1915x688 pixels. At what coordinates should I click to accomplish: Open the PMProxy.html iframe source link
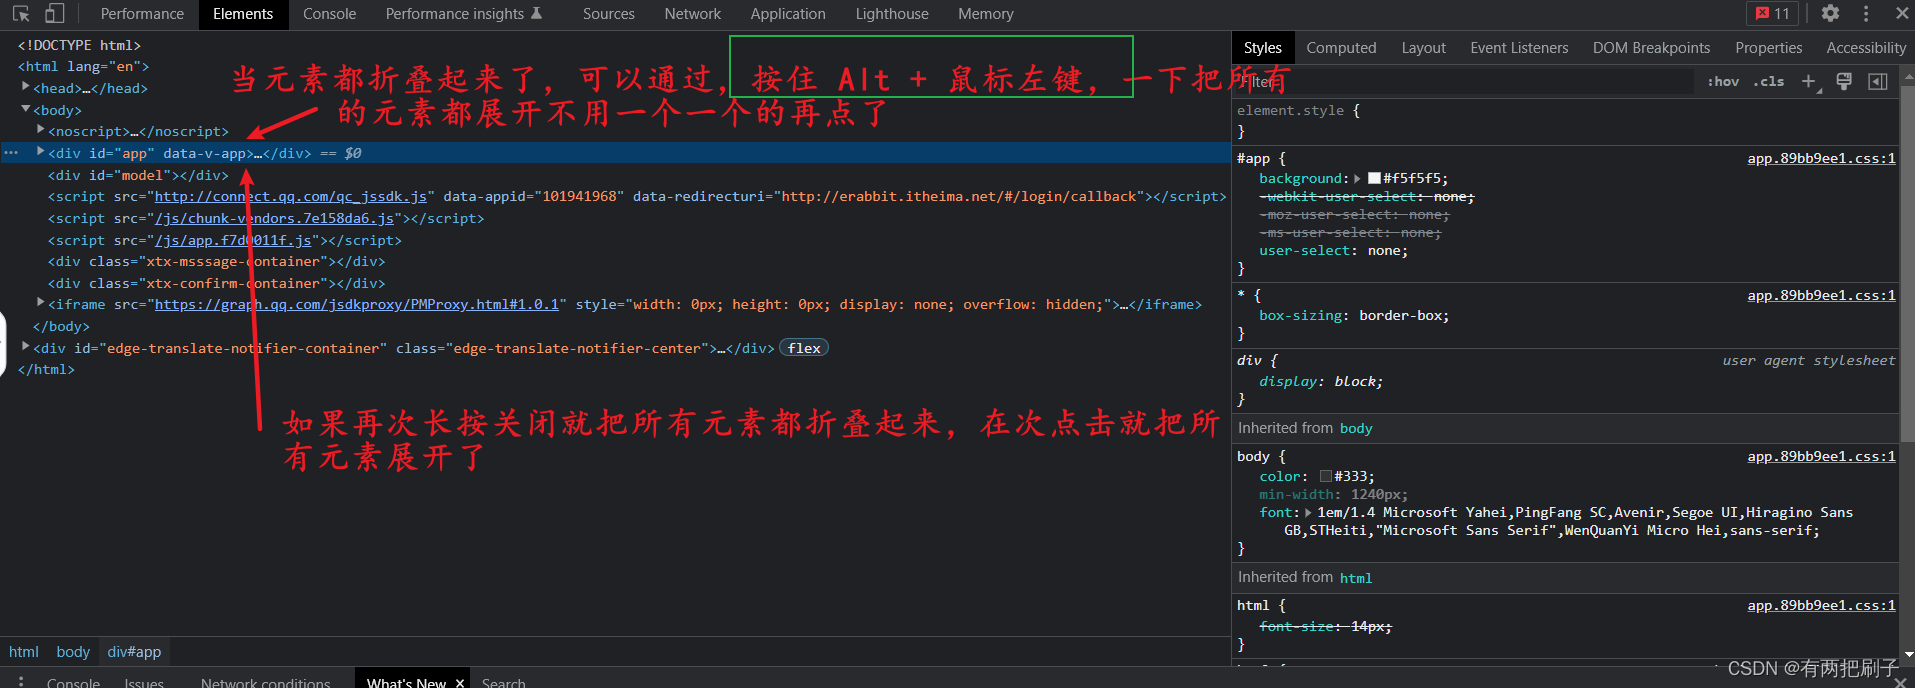(x=356, y=304)
